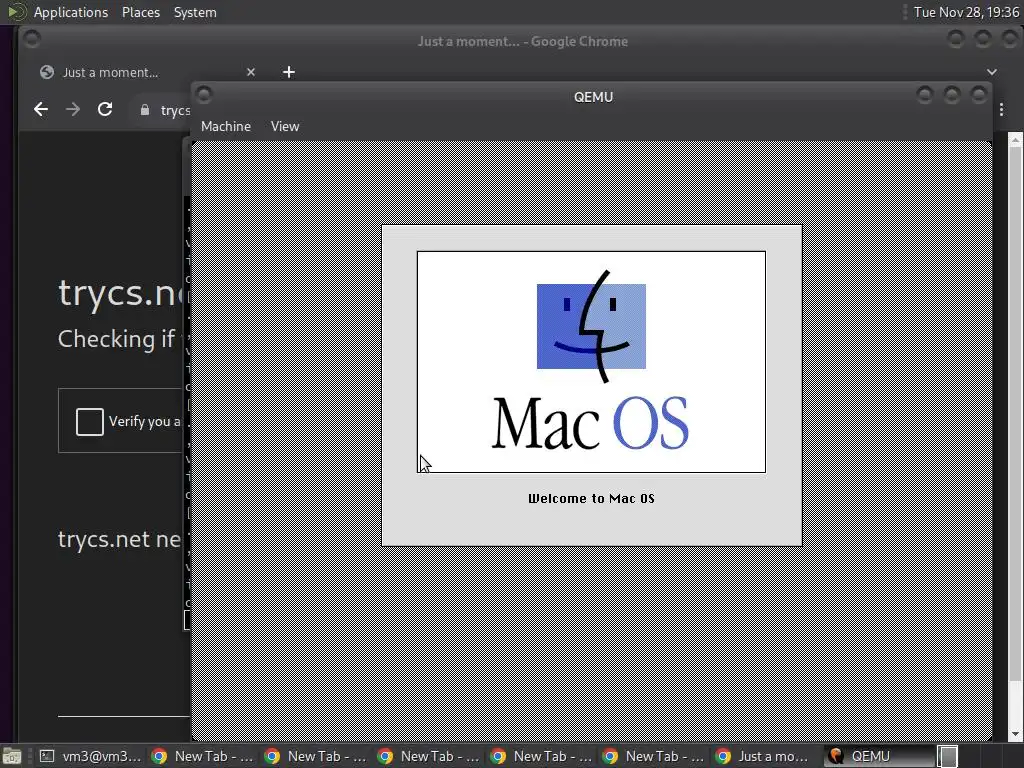Reload the page in Chrome
Image resolution: width=1024 pixels, height=768 pixels.
104,109
